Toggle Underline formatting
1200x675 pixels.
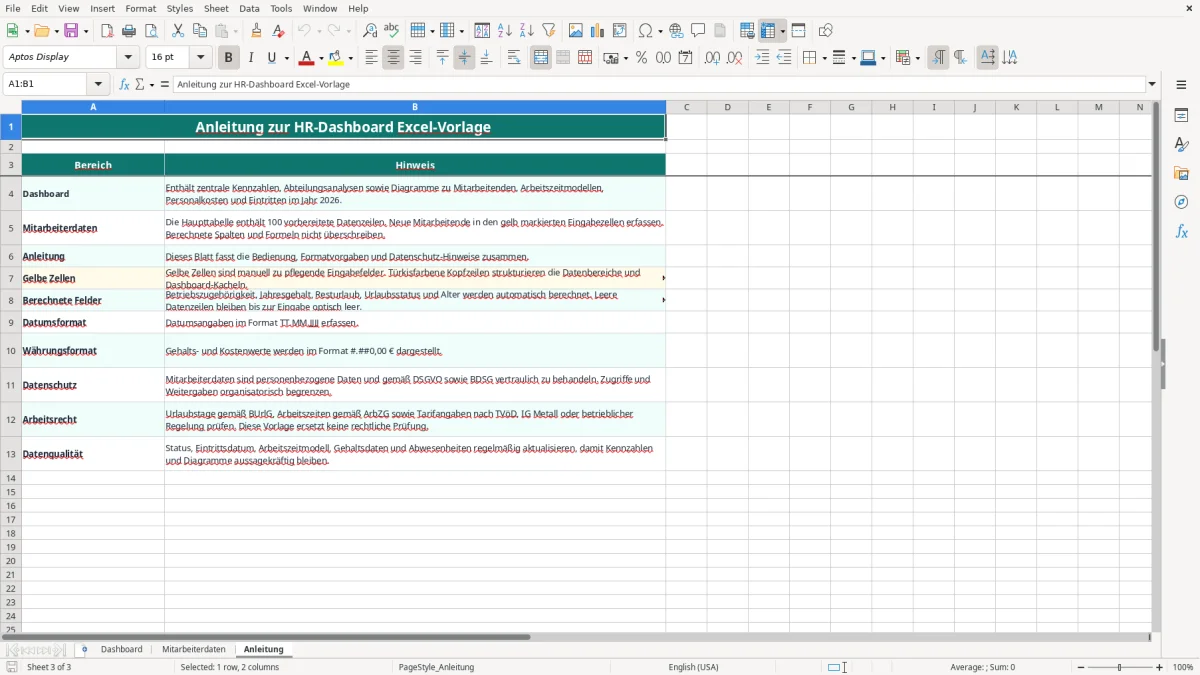pyautogui.click(x=271, y=58)
